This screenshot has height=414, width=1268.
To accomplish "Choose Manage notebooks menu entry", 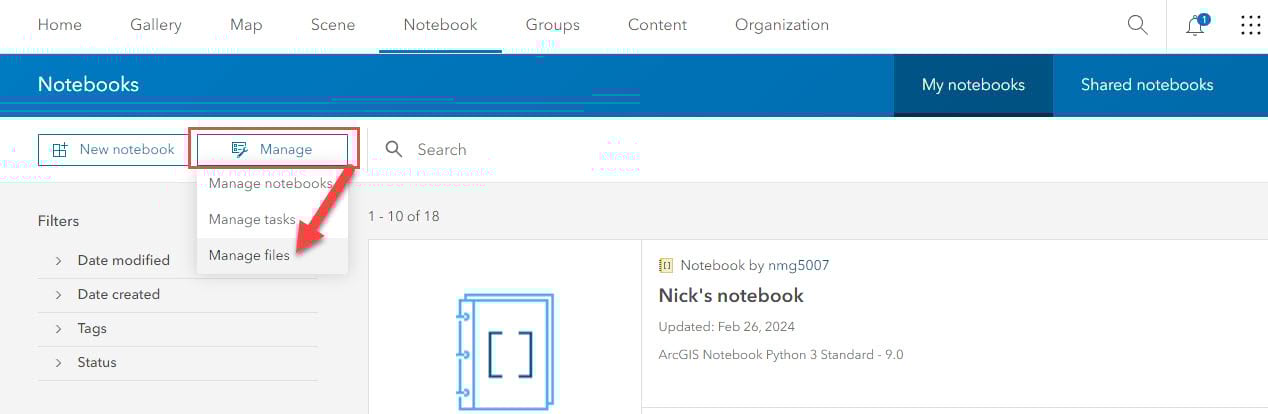I will tap(270, 183).
